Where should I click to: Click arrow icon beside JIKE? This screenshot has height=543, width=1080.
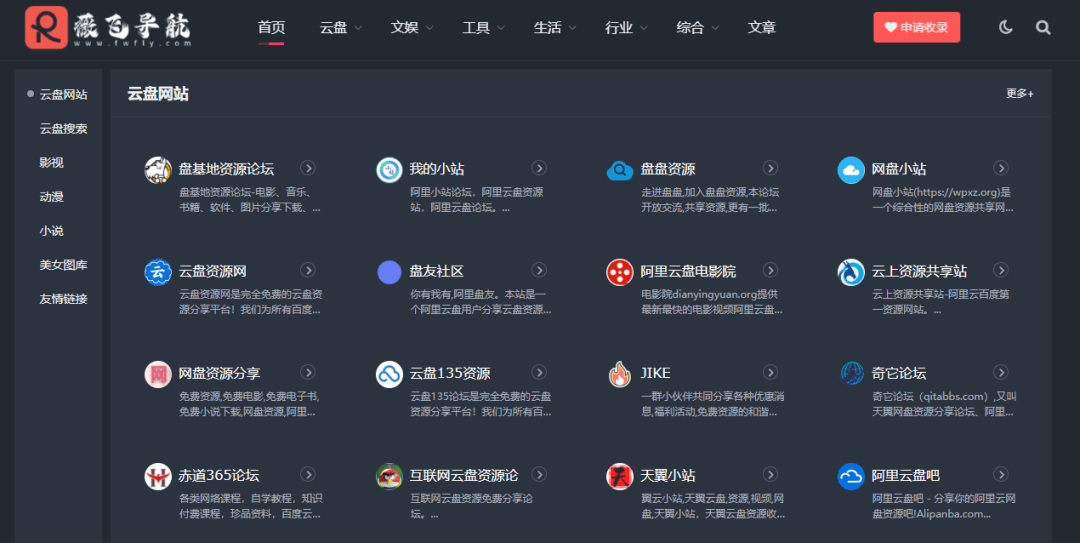pos(770,372)
